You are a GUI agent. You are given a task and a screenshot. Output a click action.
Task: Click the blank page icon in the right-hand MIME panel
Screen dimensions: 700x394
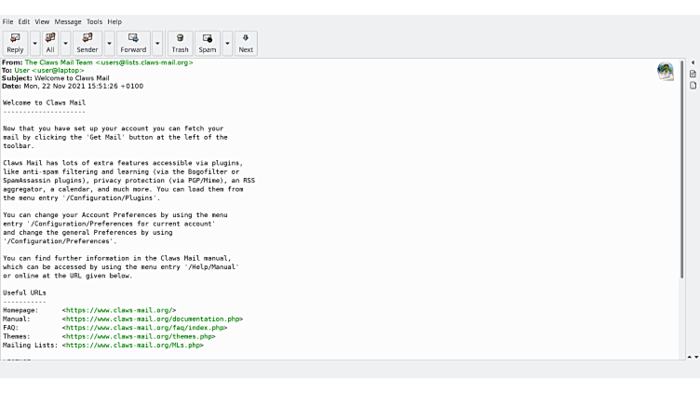point(693,85)
